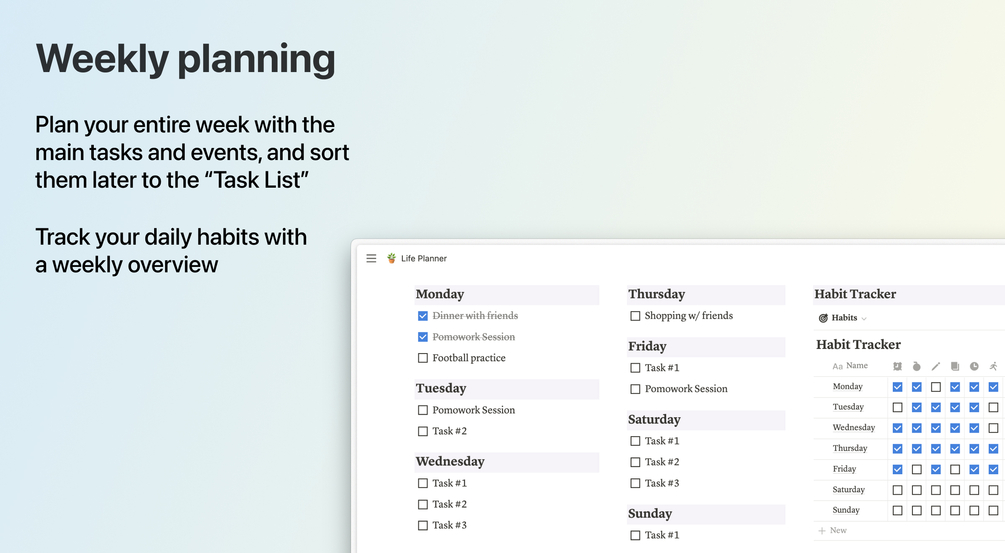Screen dimensions: 1005x553
Task: Click the book habit column icon
Action: [955, 367]
